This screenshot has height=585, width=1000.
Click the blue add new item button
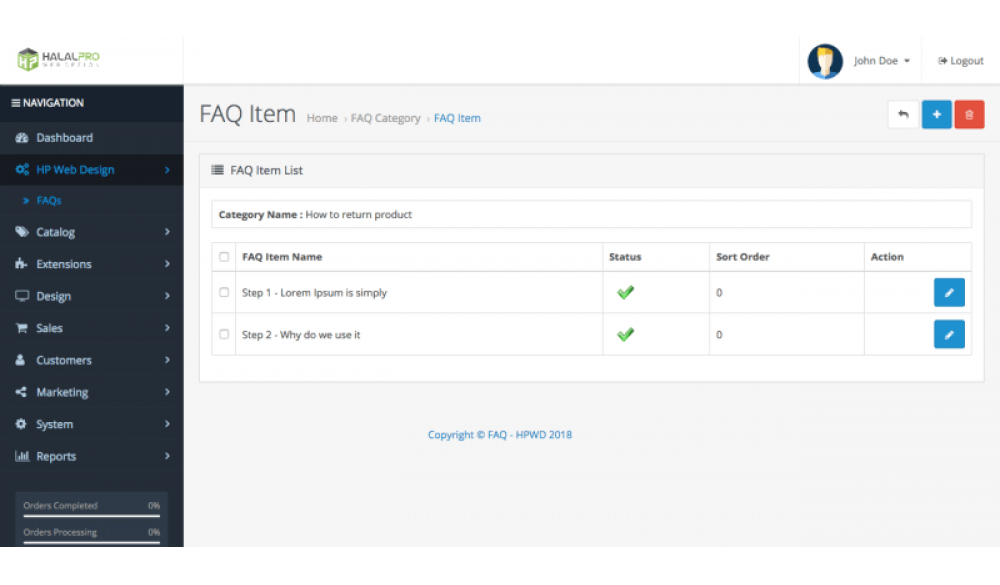(936, 115)
